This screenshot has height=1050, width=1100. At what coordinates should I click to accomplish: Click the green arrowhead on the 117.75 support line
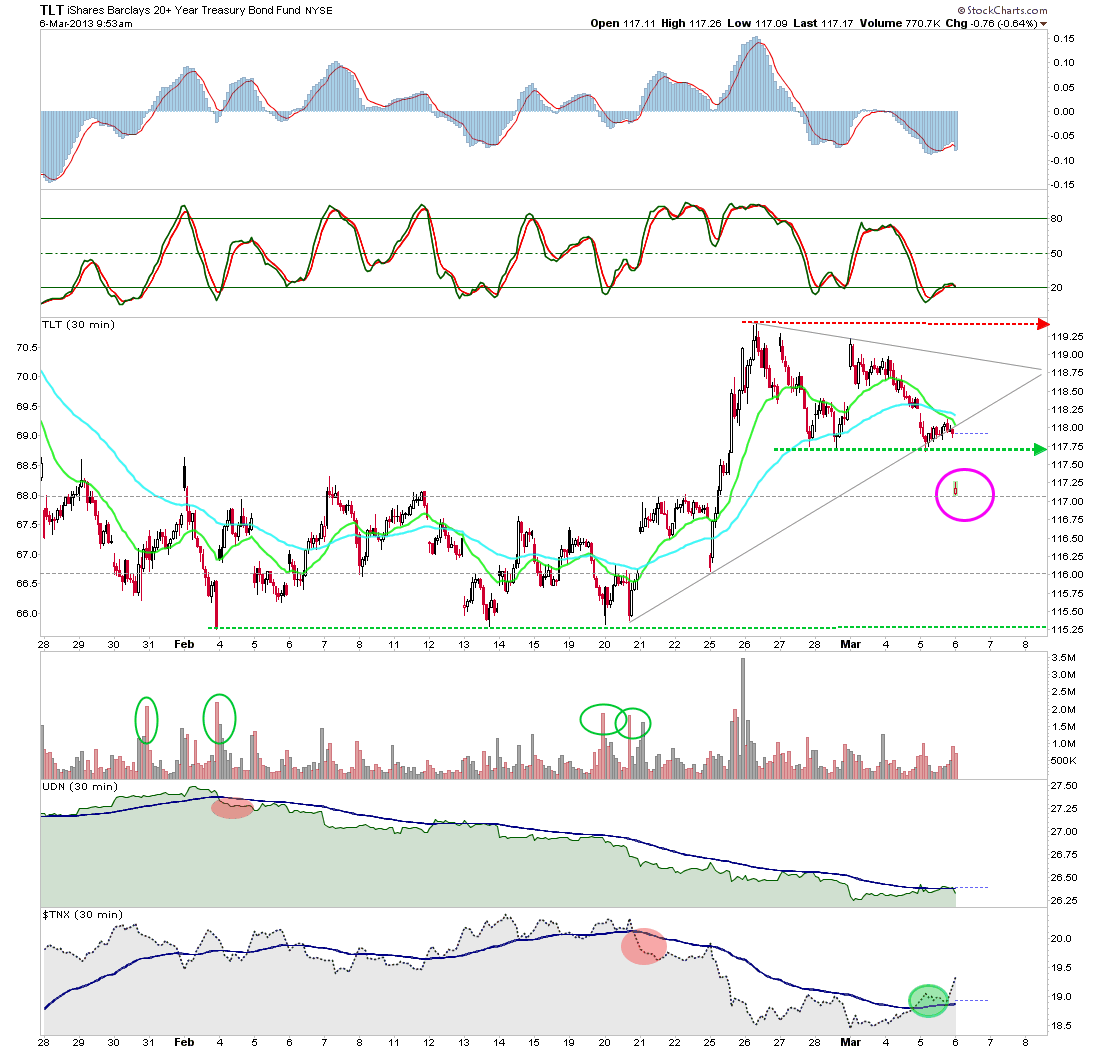point(1041,449)
